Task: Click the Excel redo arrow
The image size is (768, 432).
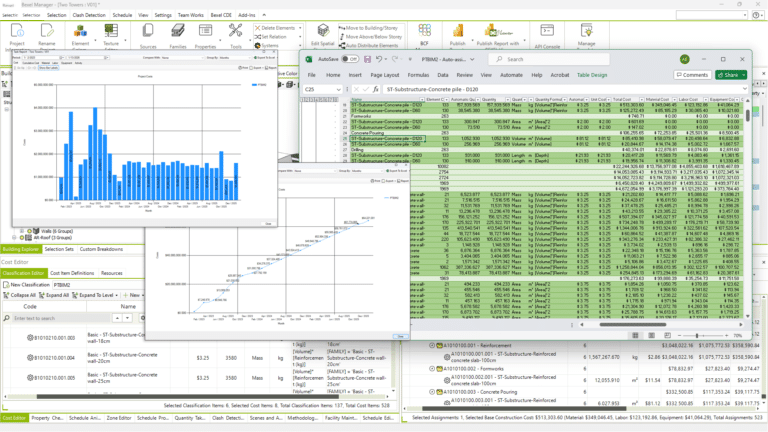Action: point(394,59)
